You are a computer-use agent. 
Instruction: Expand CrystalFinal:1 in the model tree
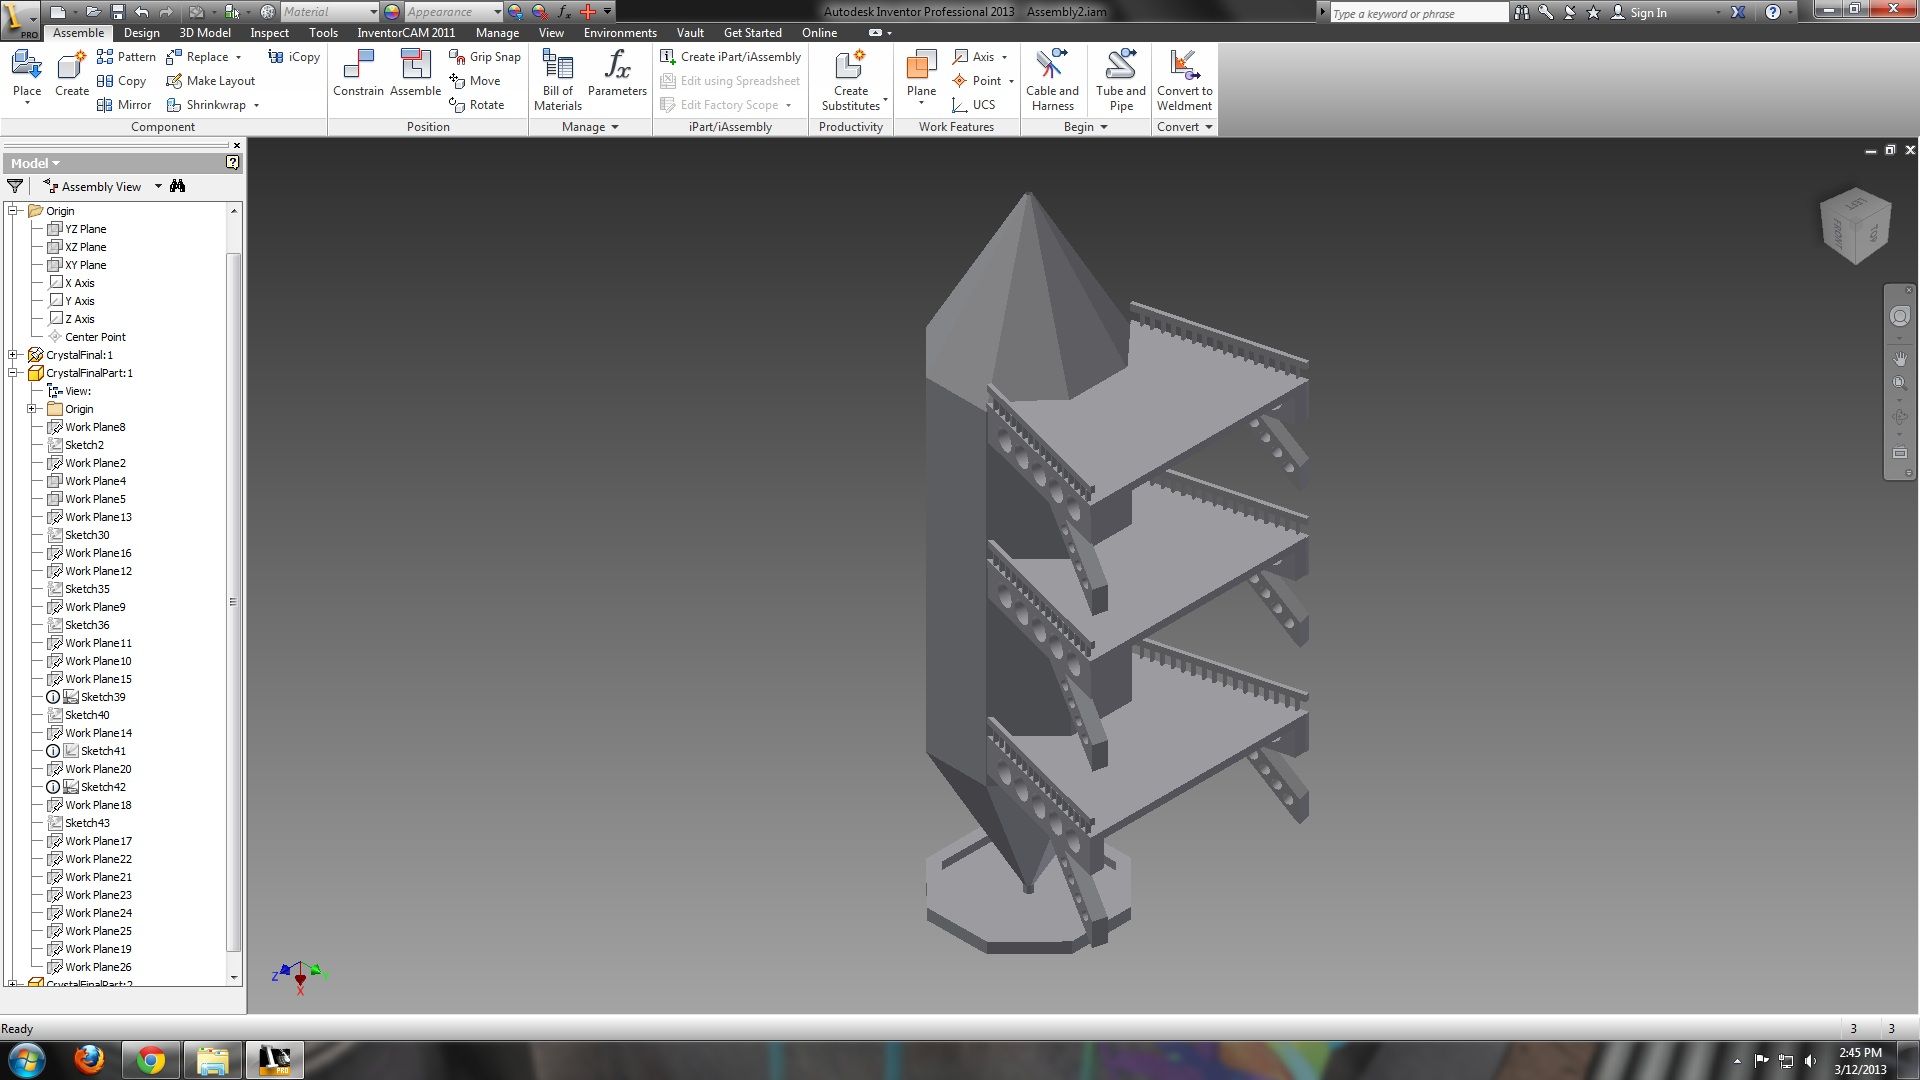coord(12,354)
